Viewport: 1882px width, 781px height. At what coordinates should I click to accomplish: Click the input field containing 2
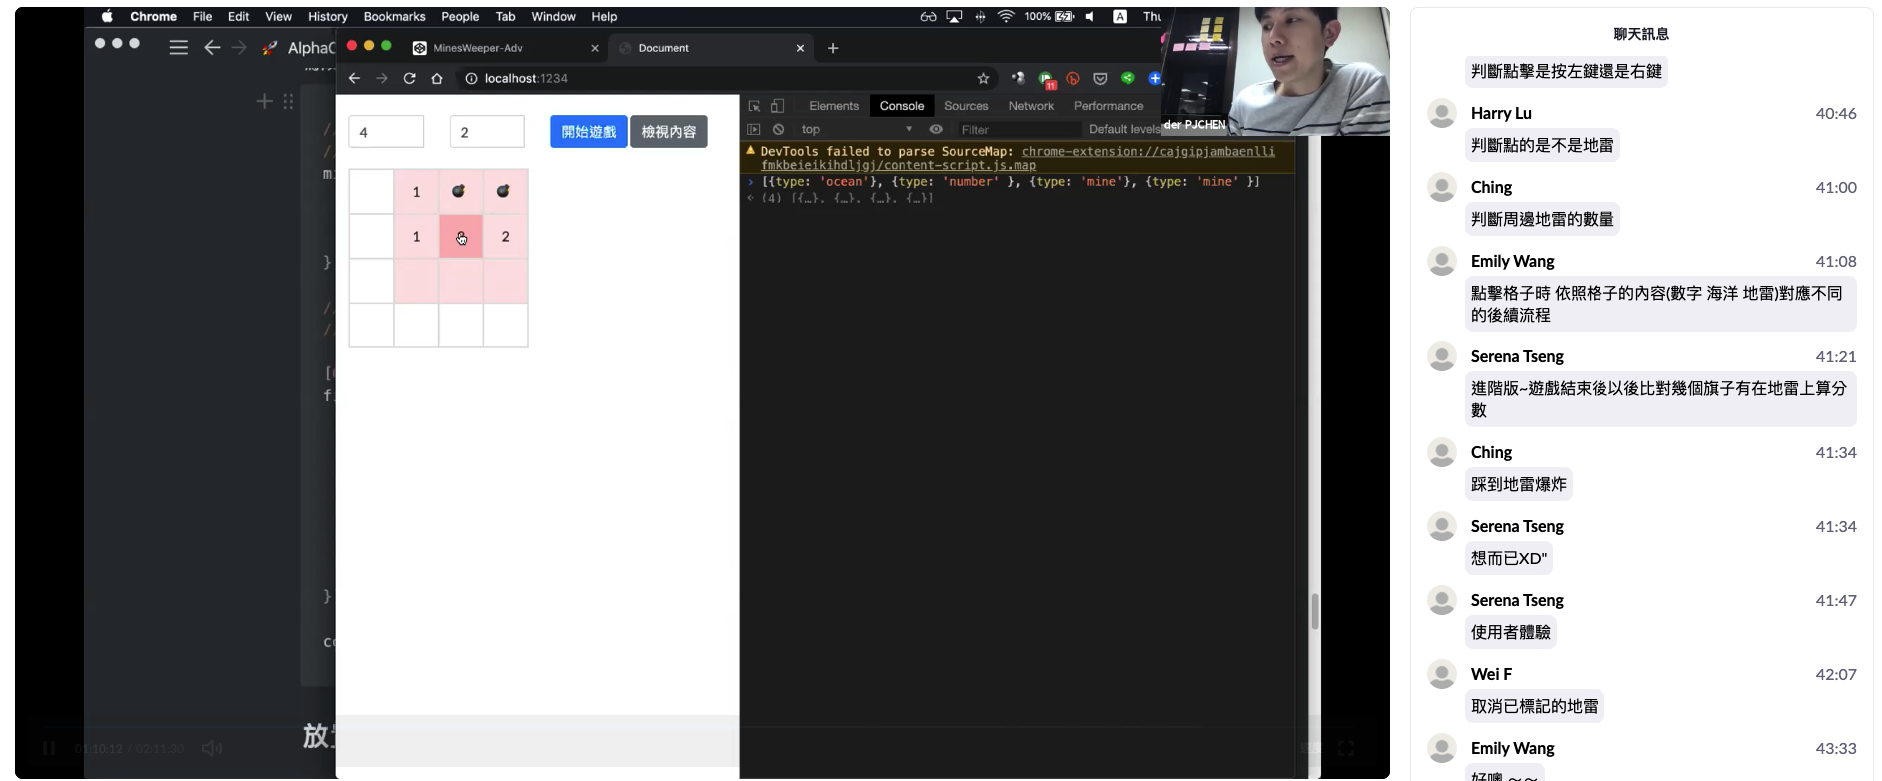click(x=487, y=132)
